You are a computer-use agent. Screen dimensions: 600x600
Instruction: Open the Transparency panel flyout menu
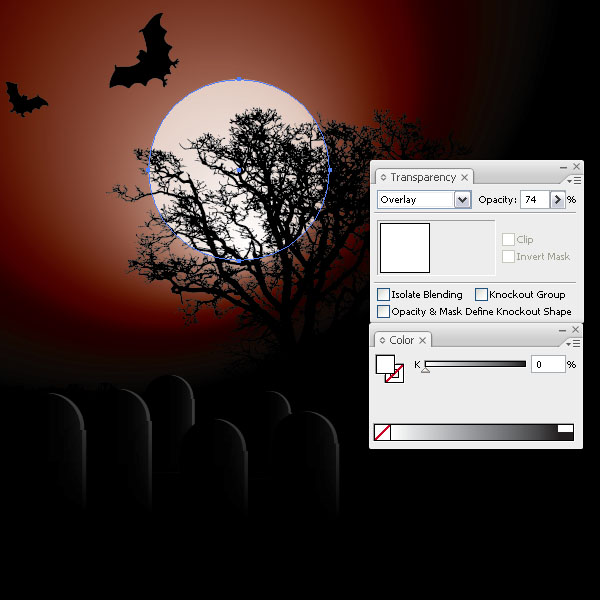point(574,180)
